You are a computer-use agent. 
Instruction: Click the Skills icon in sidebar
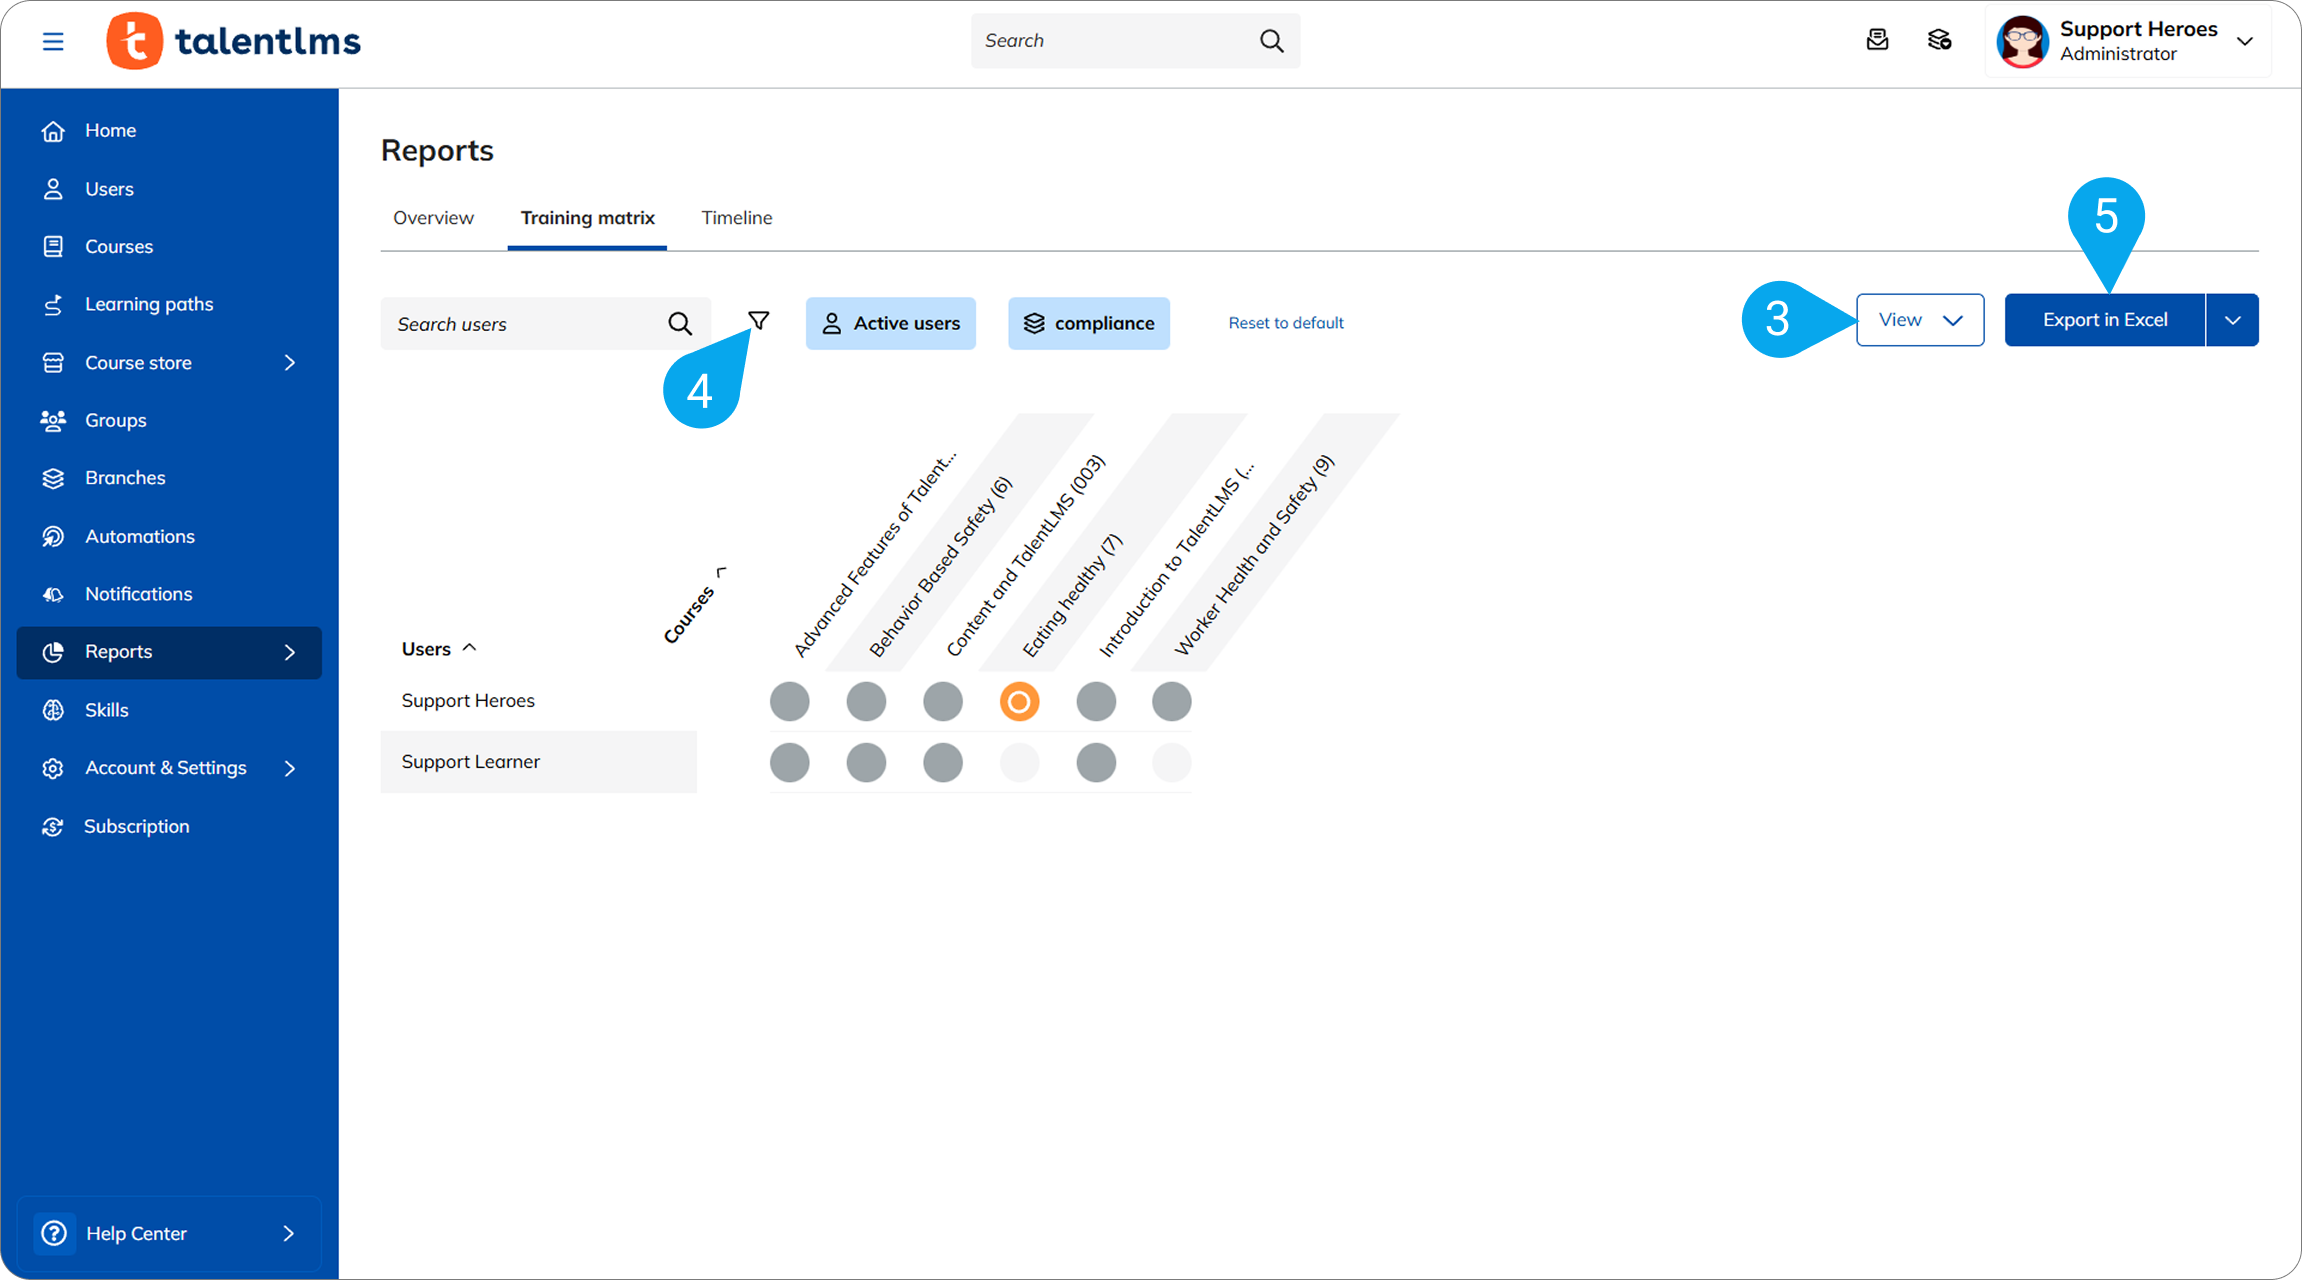pyautogui.click(x=53, y=710)
